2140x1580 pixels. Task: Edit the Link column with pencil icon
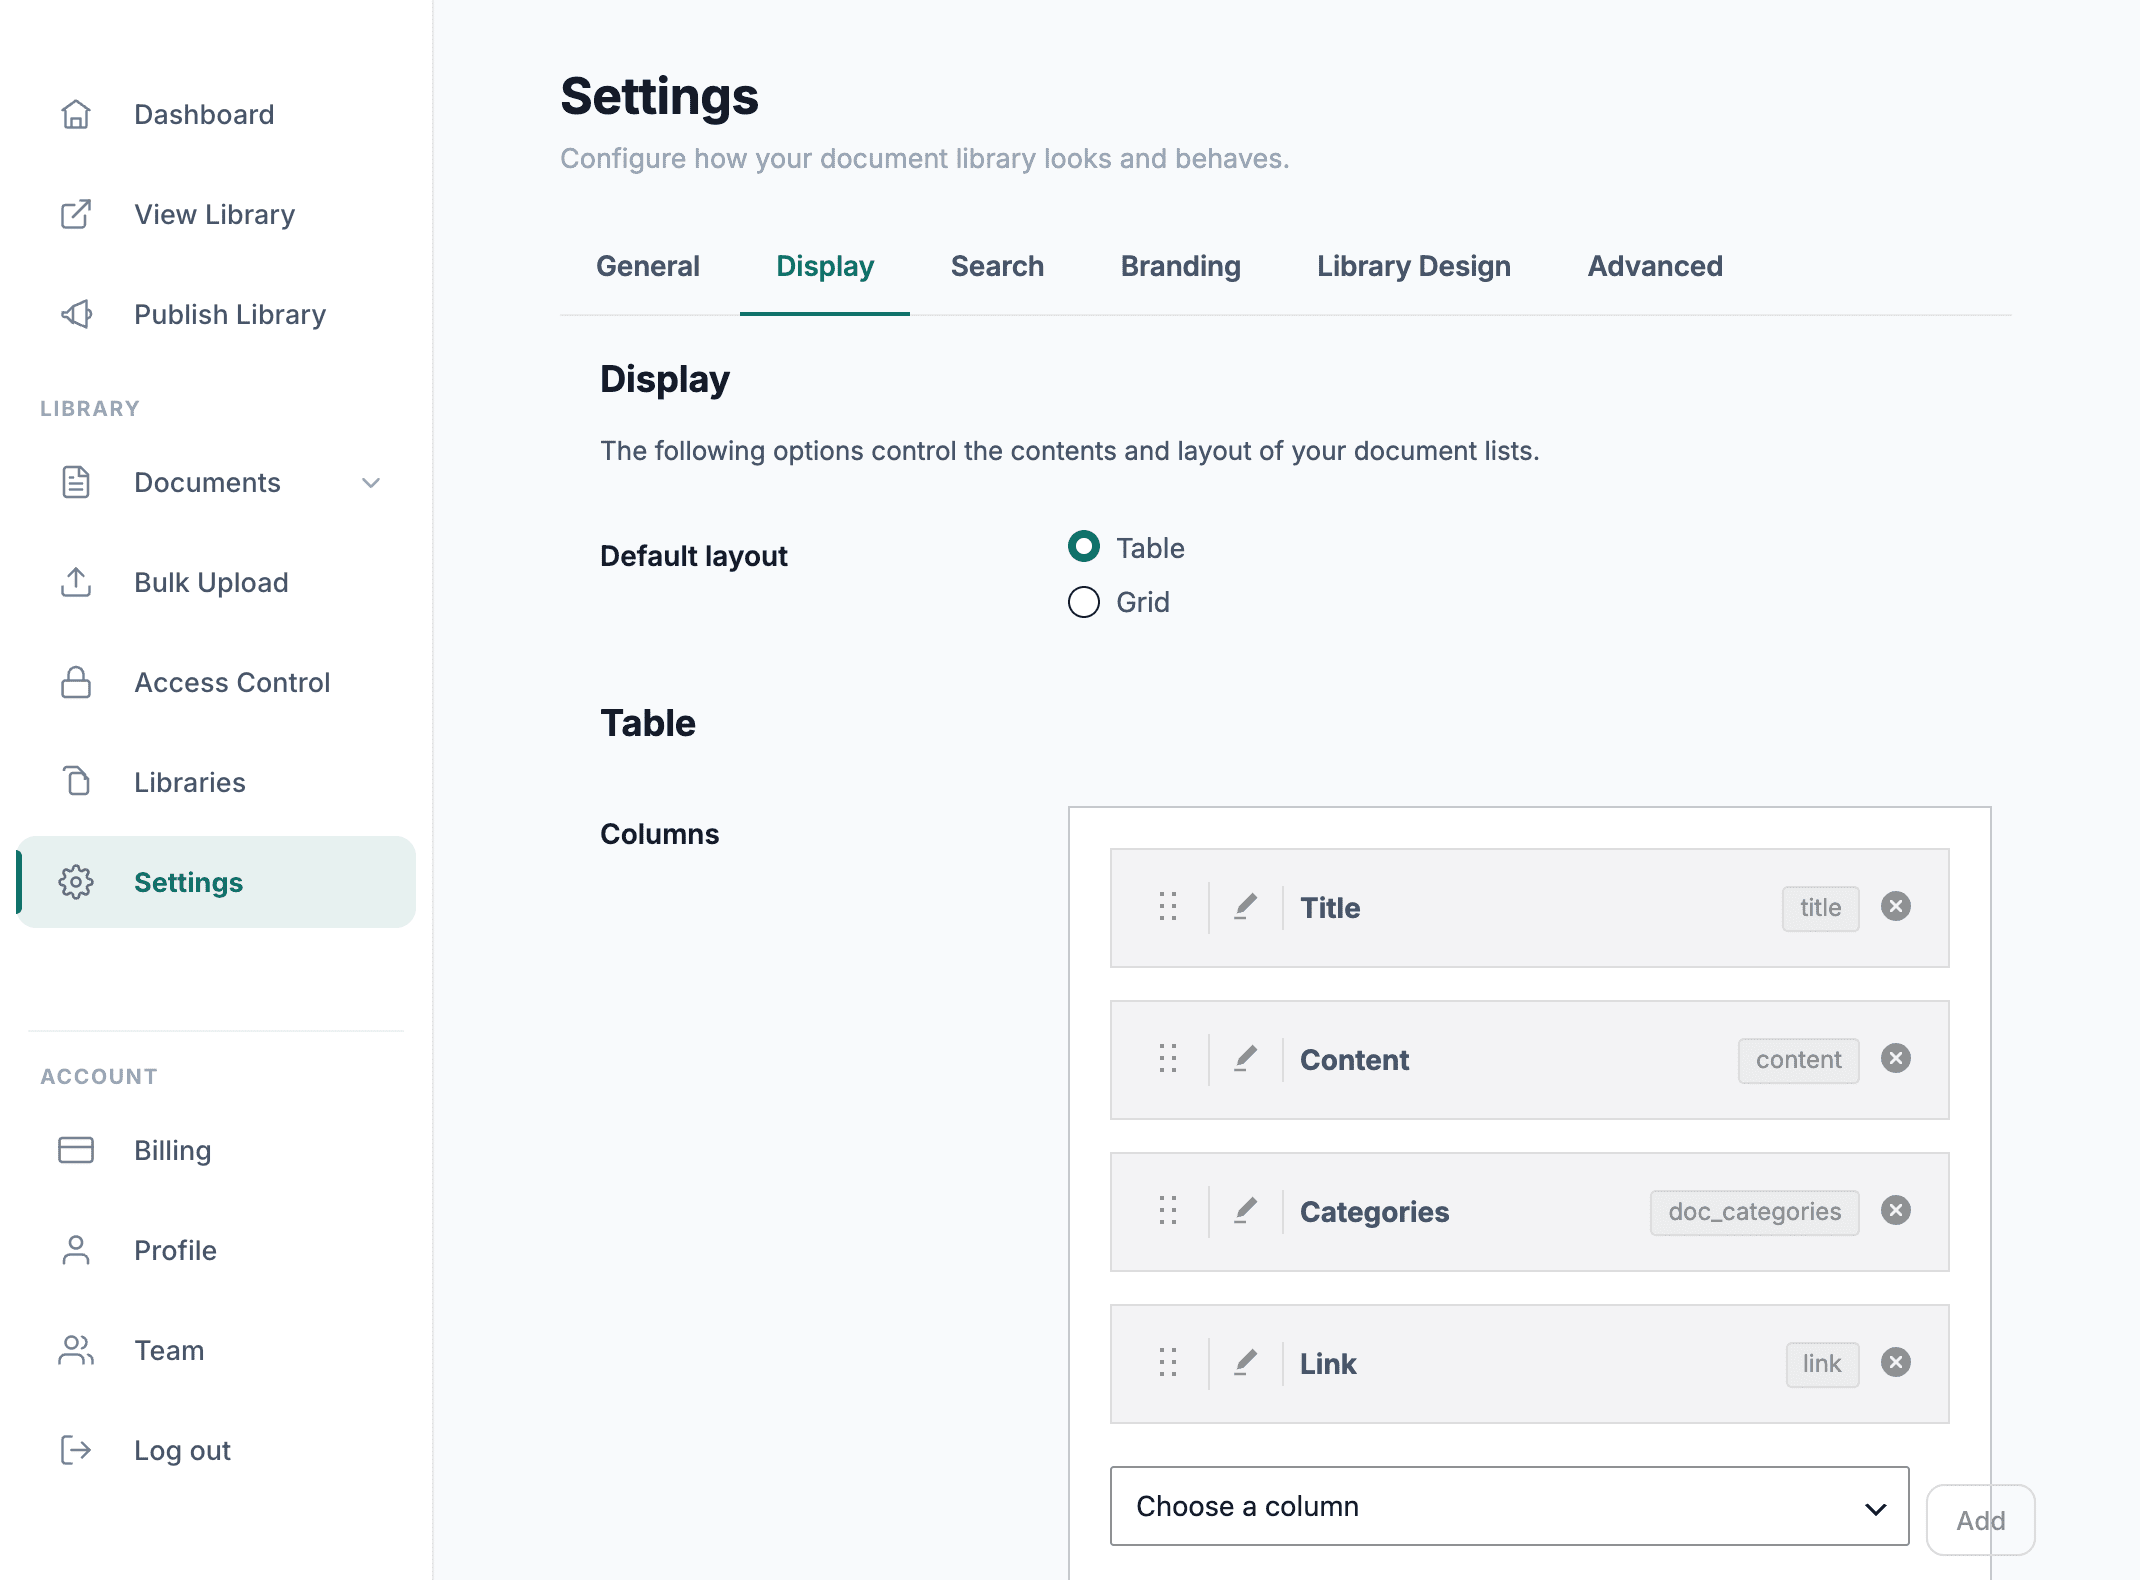coord(1245,1363)
